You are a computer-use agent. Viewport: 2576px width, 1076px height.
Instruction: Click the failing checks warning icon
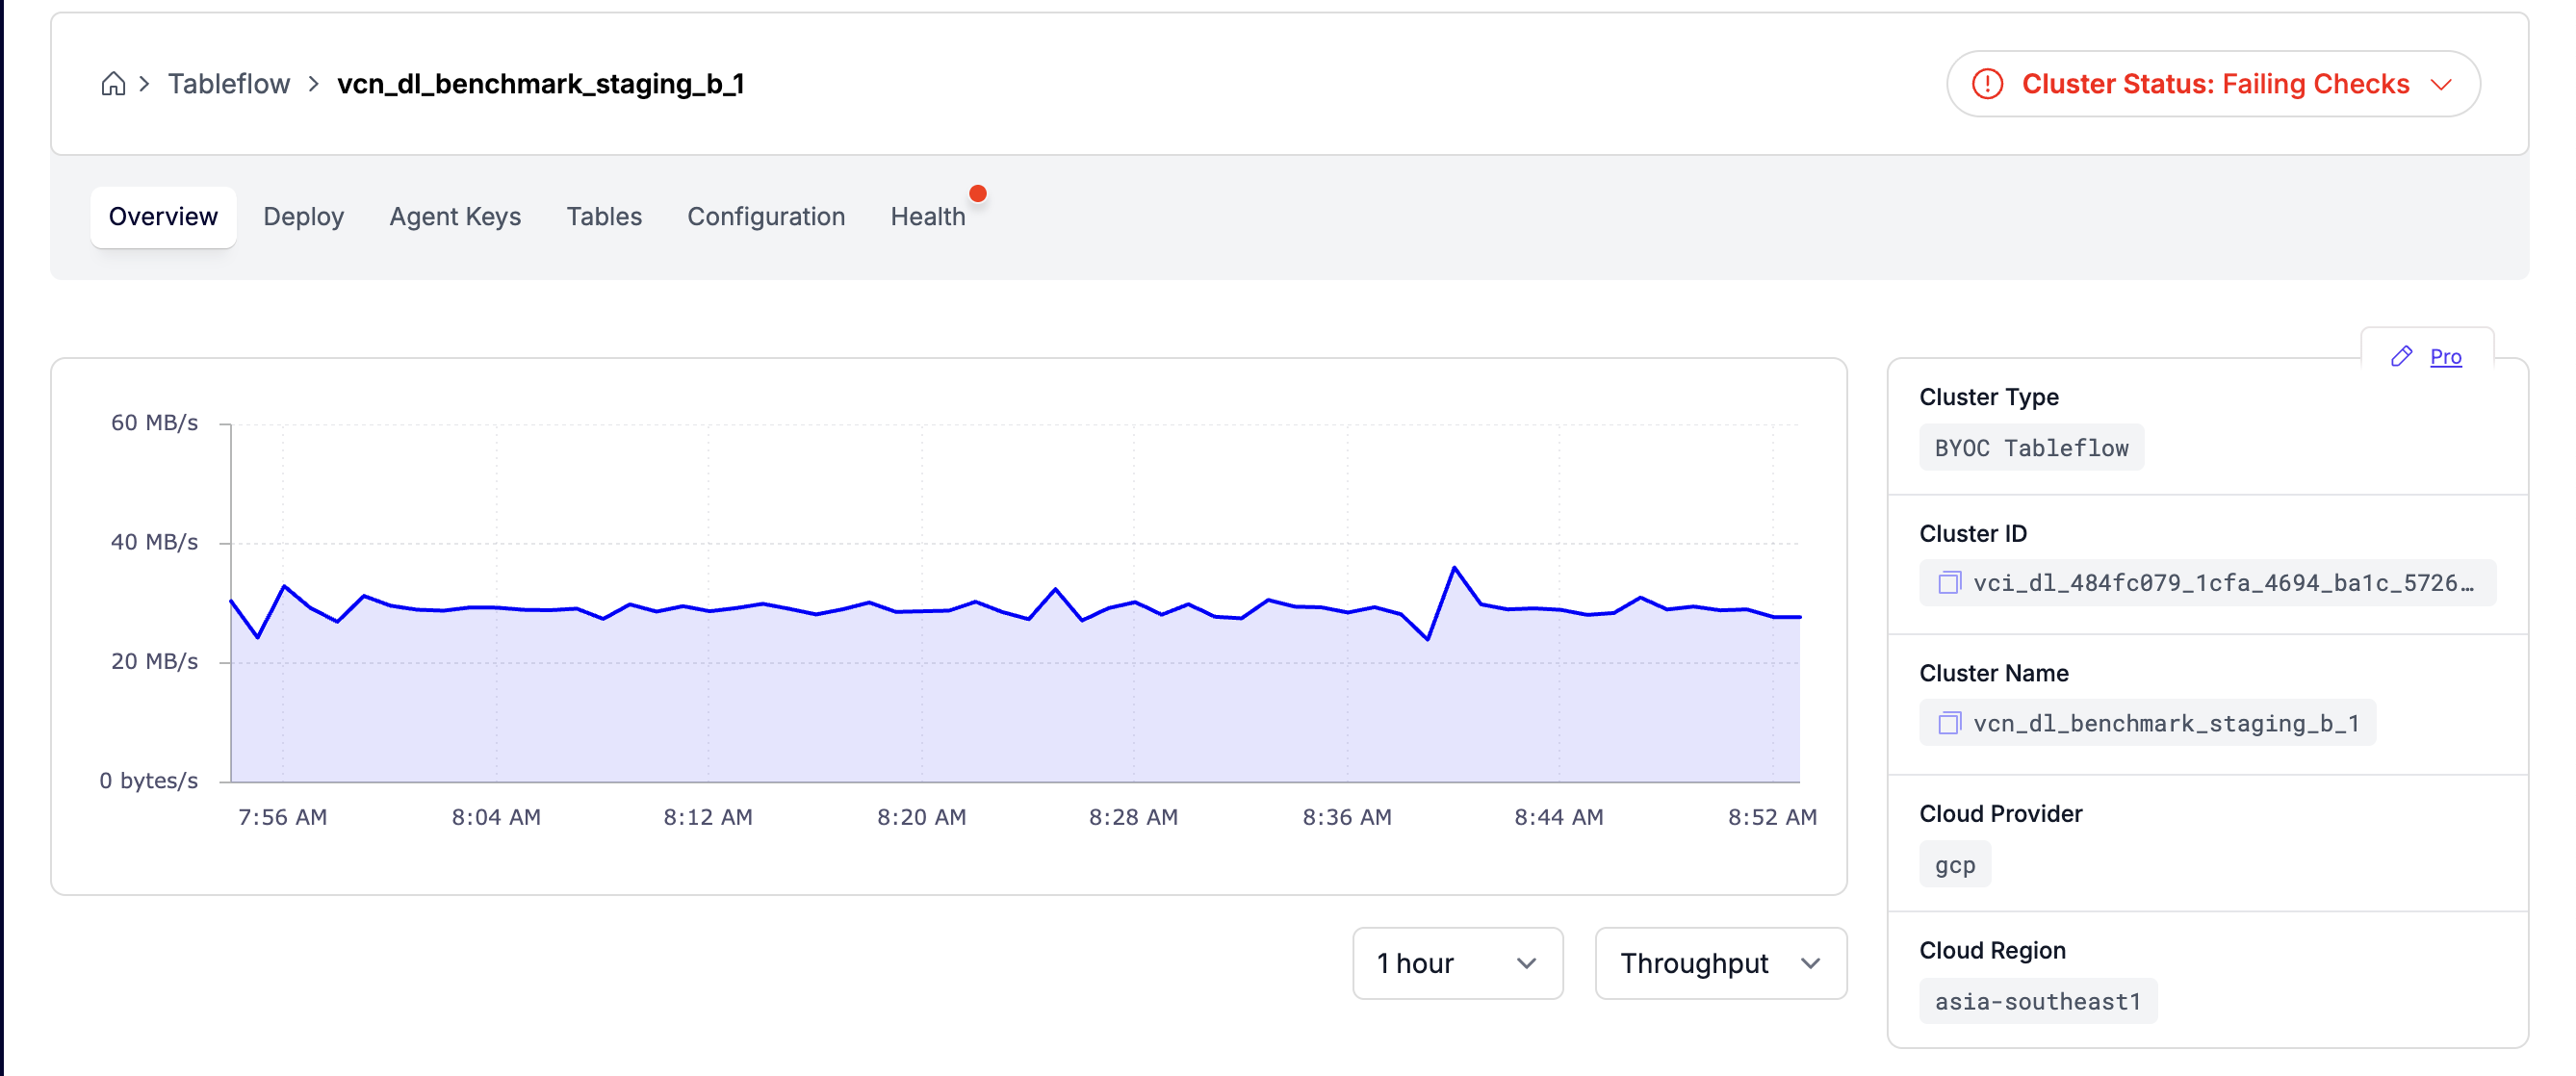pyautogui.click(x=1987, y=84)
